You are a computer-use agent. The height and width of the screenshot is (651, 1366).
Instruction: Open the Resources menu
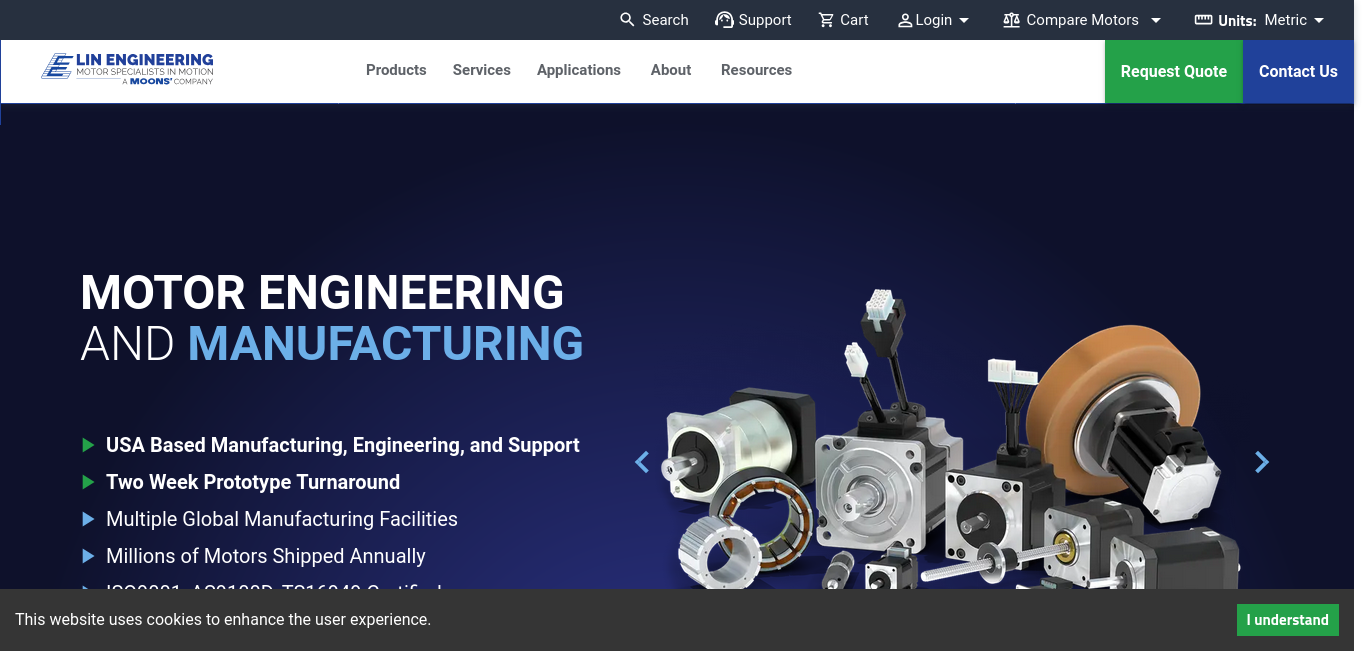pyautogui.click(x=756, y=70)
